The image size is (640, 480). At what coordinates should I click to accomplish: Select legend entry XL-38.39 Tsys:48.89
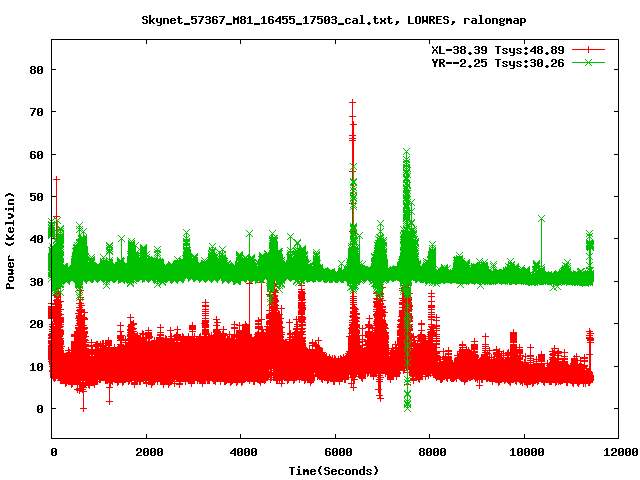click(x=498, y=50)
